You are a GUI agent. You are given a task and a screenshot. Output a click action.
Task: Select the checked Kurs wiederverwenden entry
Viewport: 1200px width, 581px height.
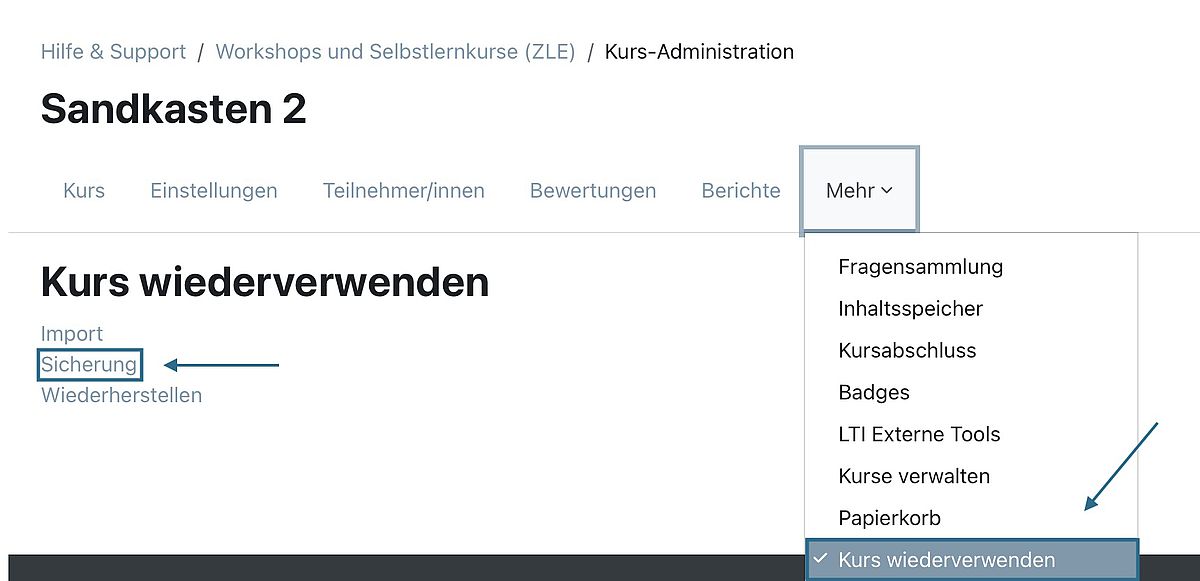click(946, 560)
